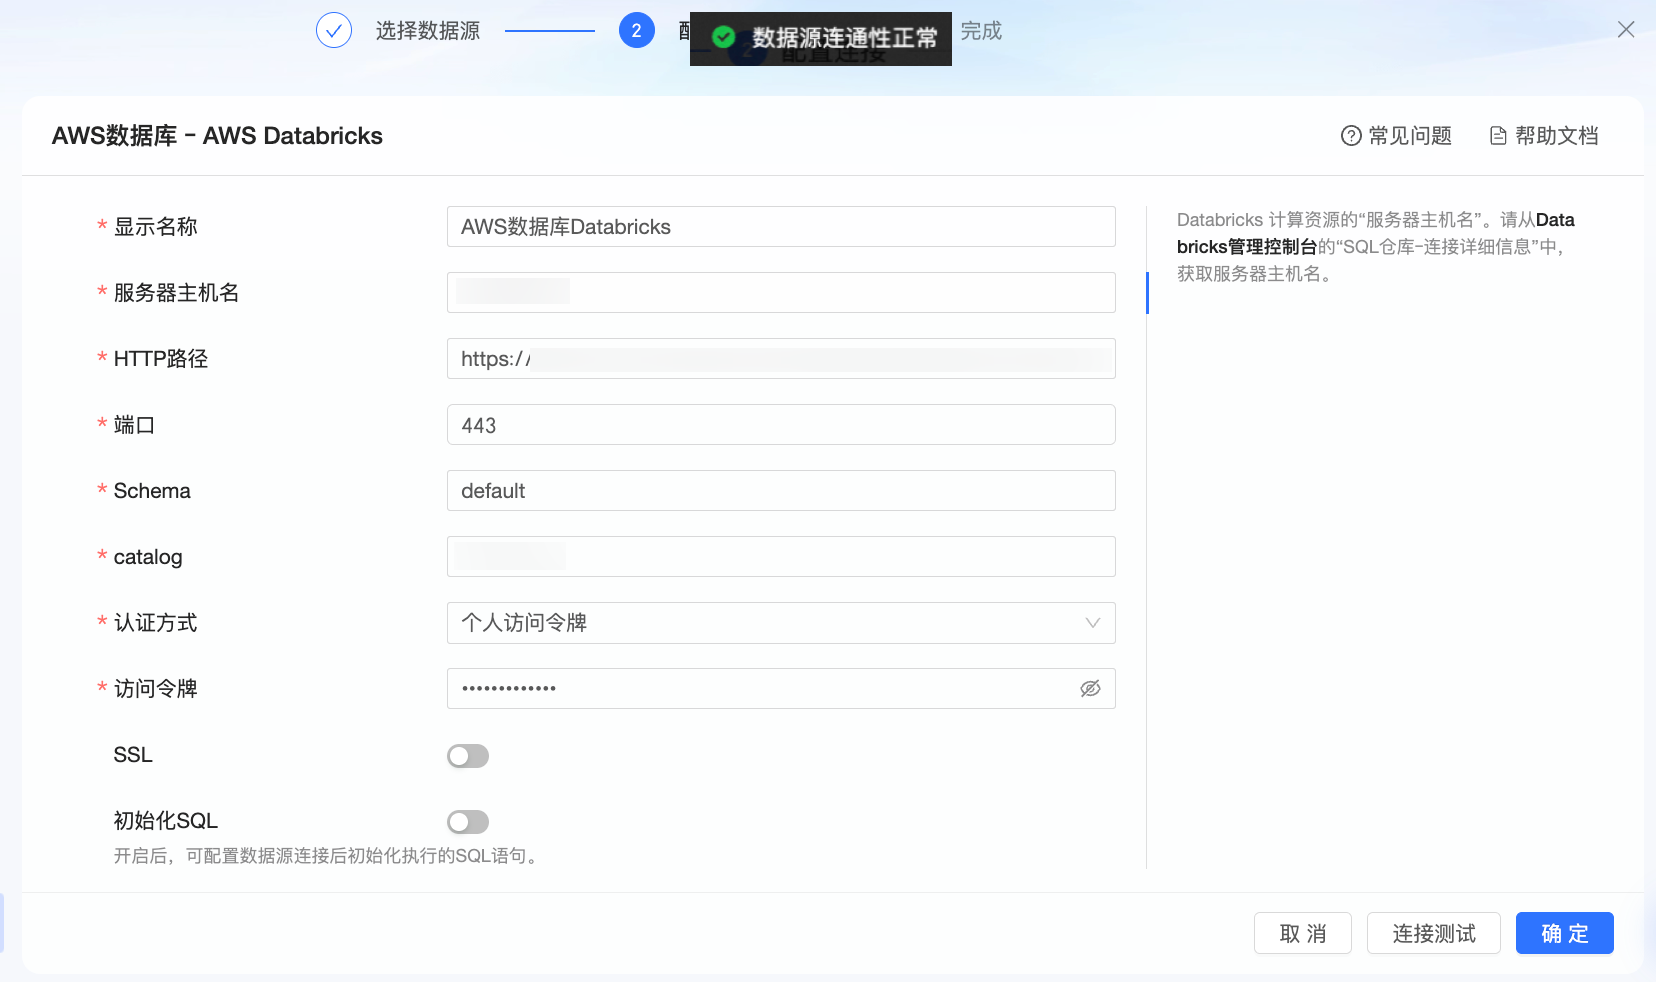Click the 初始化SQL label

tap(166, 821)
